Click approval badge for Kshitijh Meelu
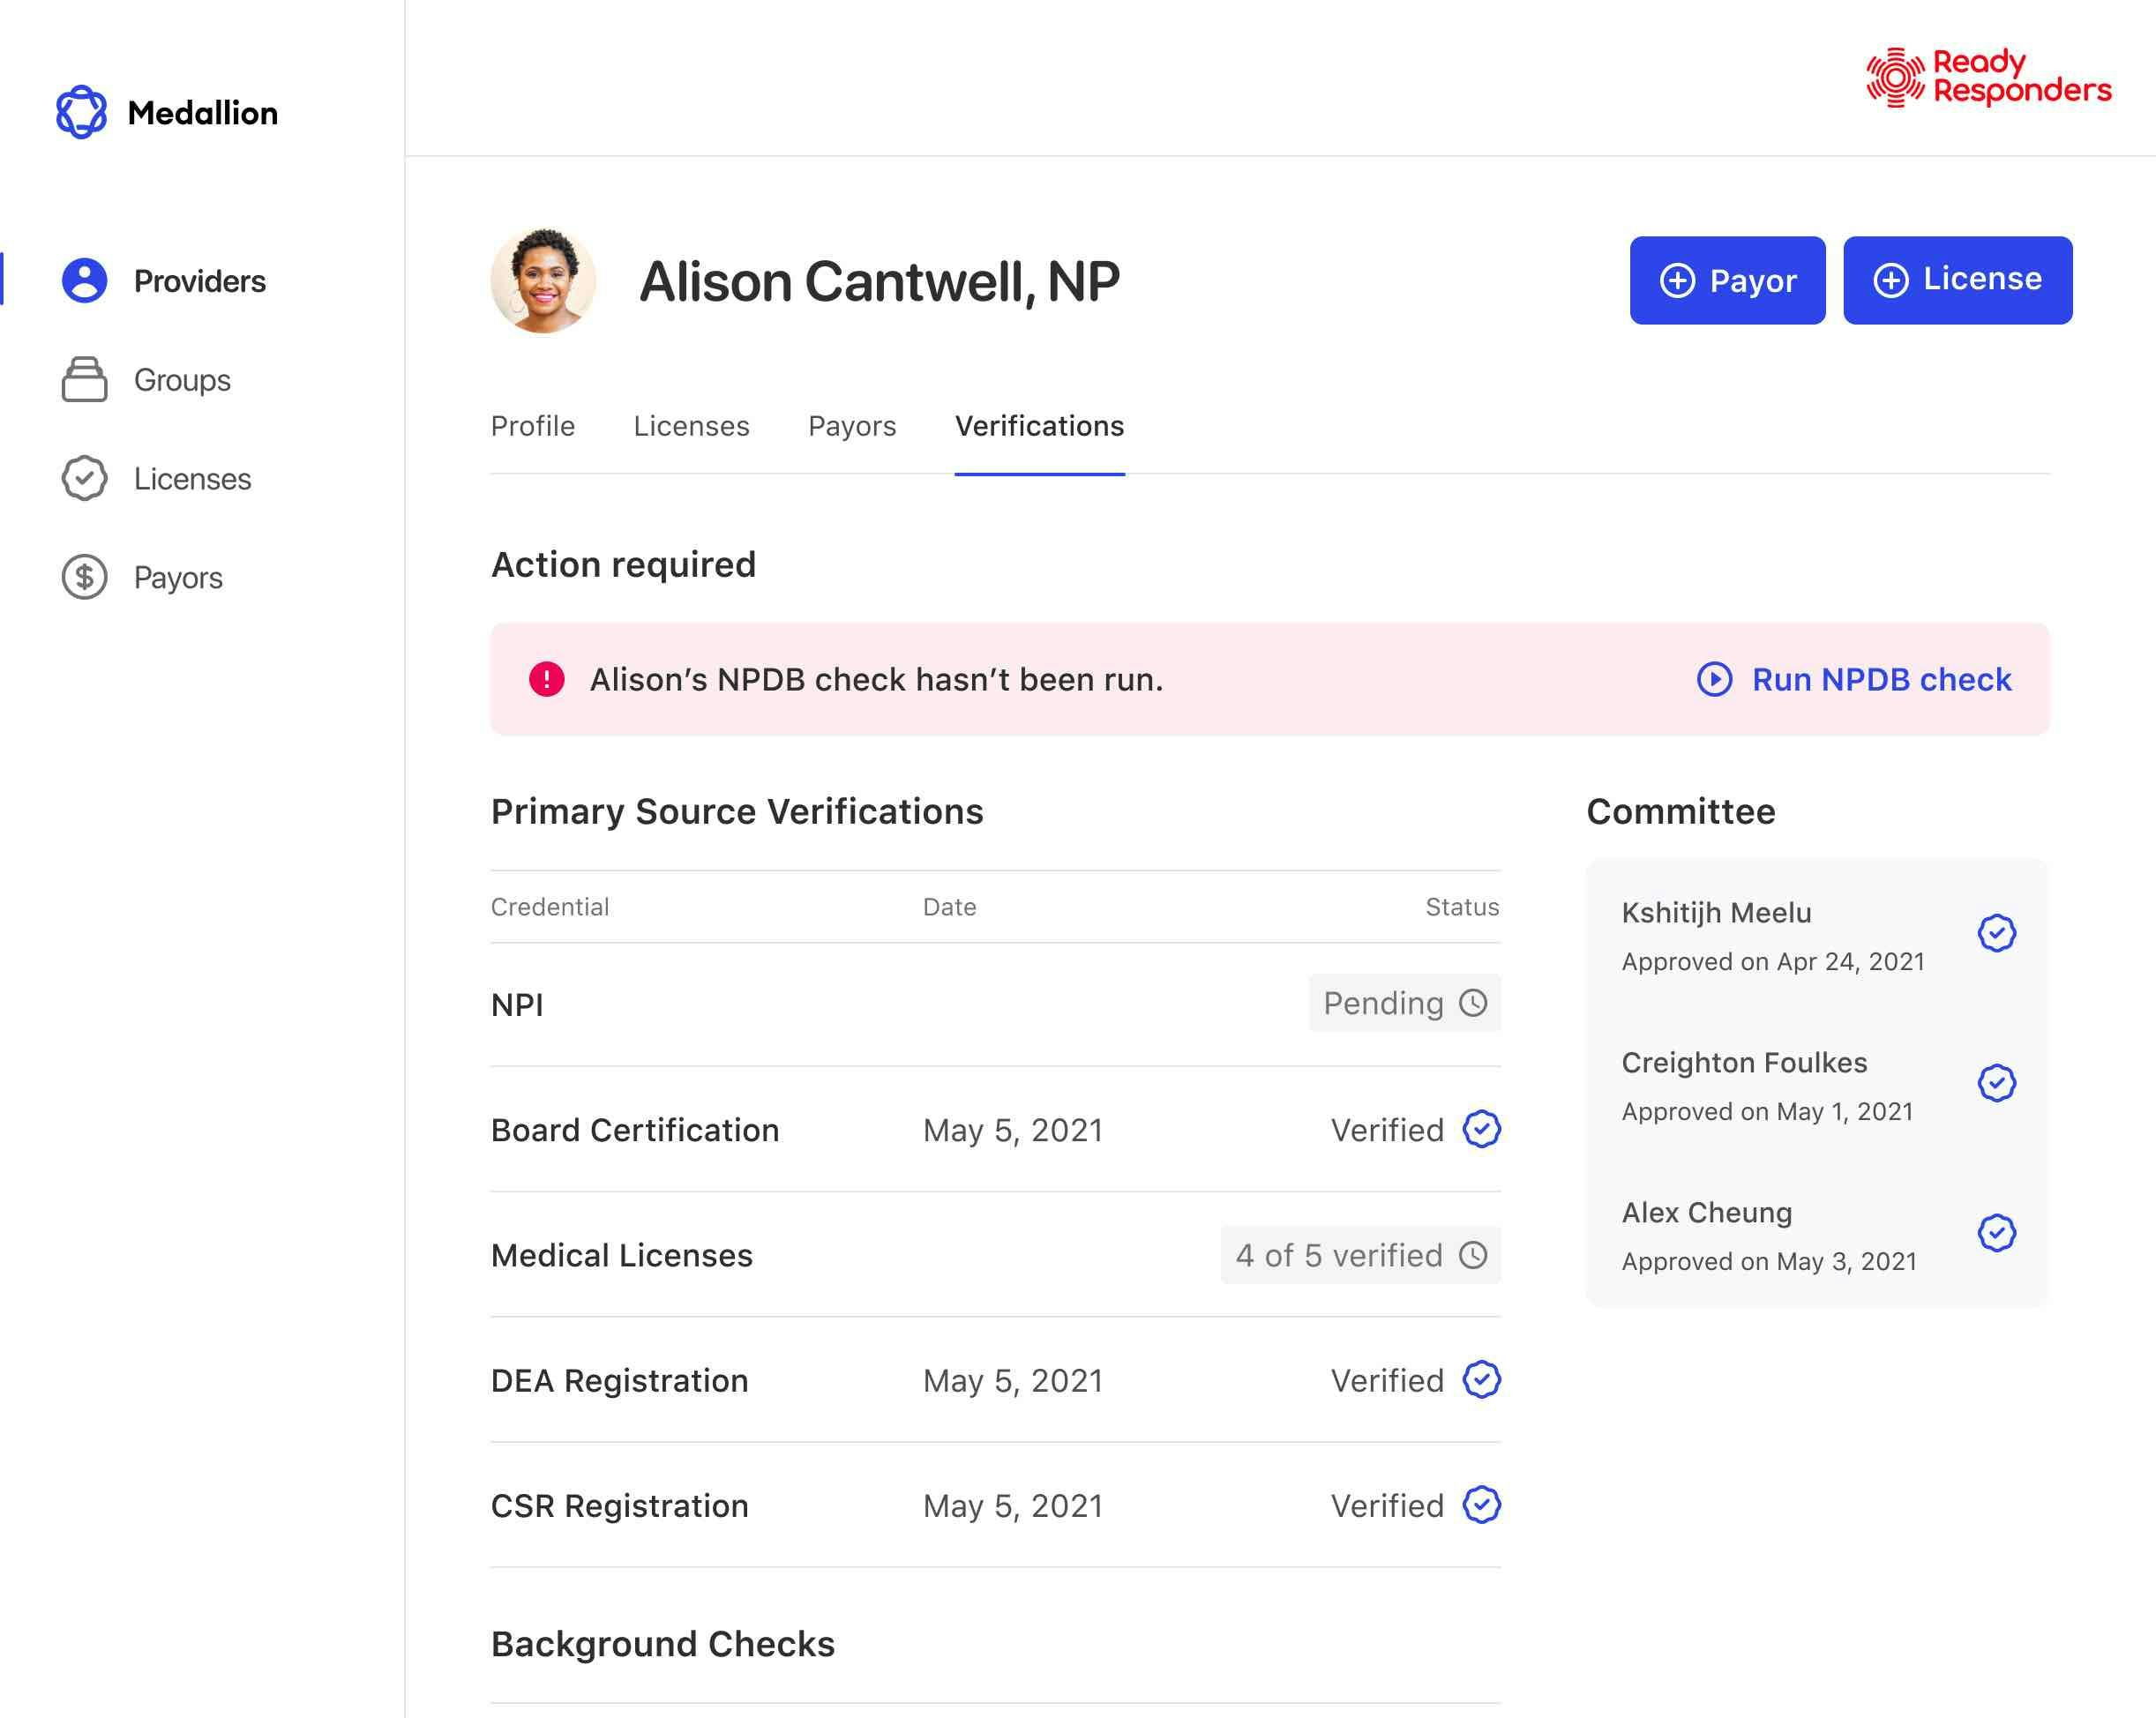This screenshot has height=1718, width=2156. coord(1996,933)
